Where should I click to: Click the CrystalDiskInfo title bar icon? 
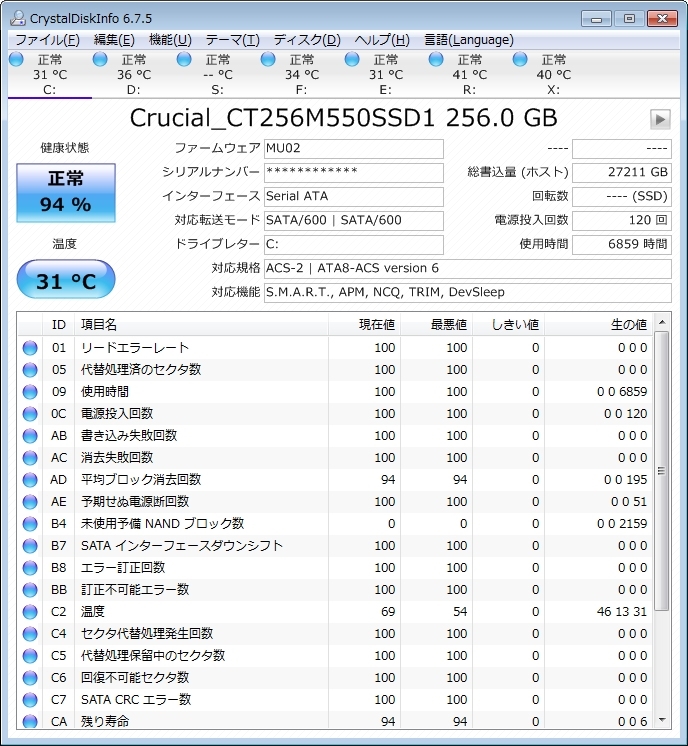coord(18,19)
